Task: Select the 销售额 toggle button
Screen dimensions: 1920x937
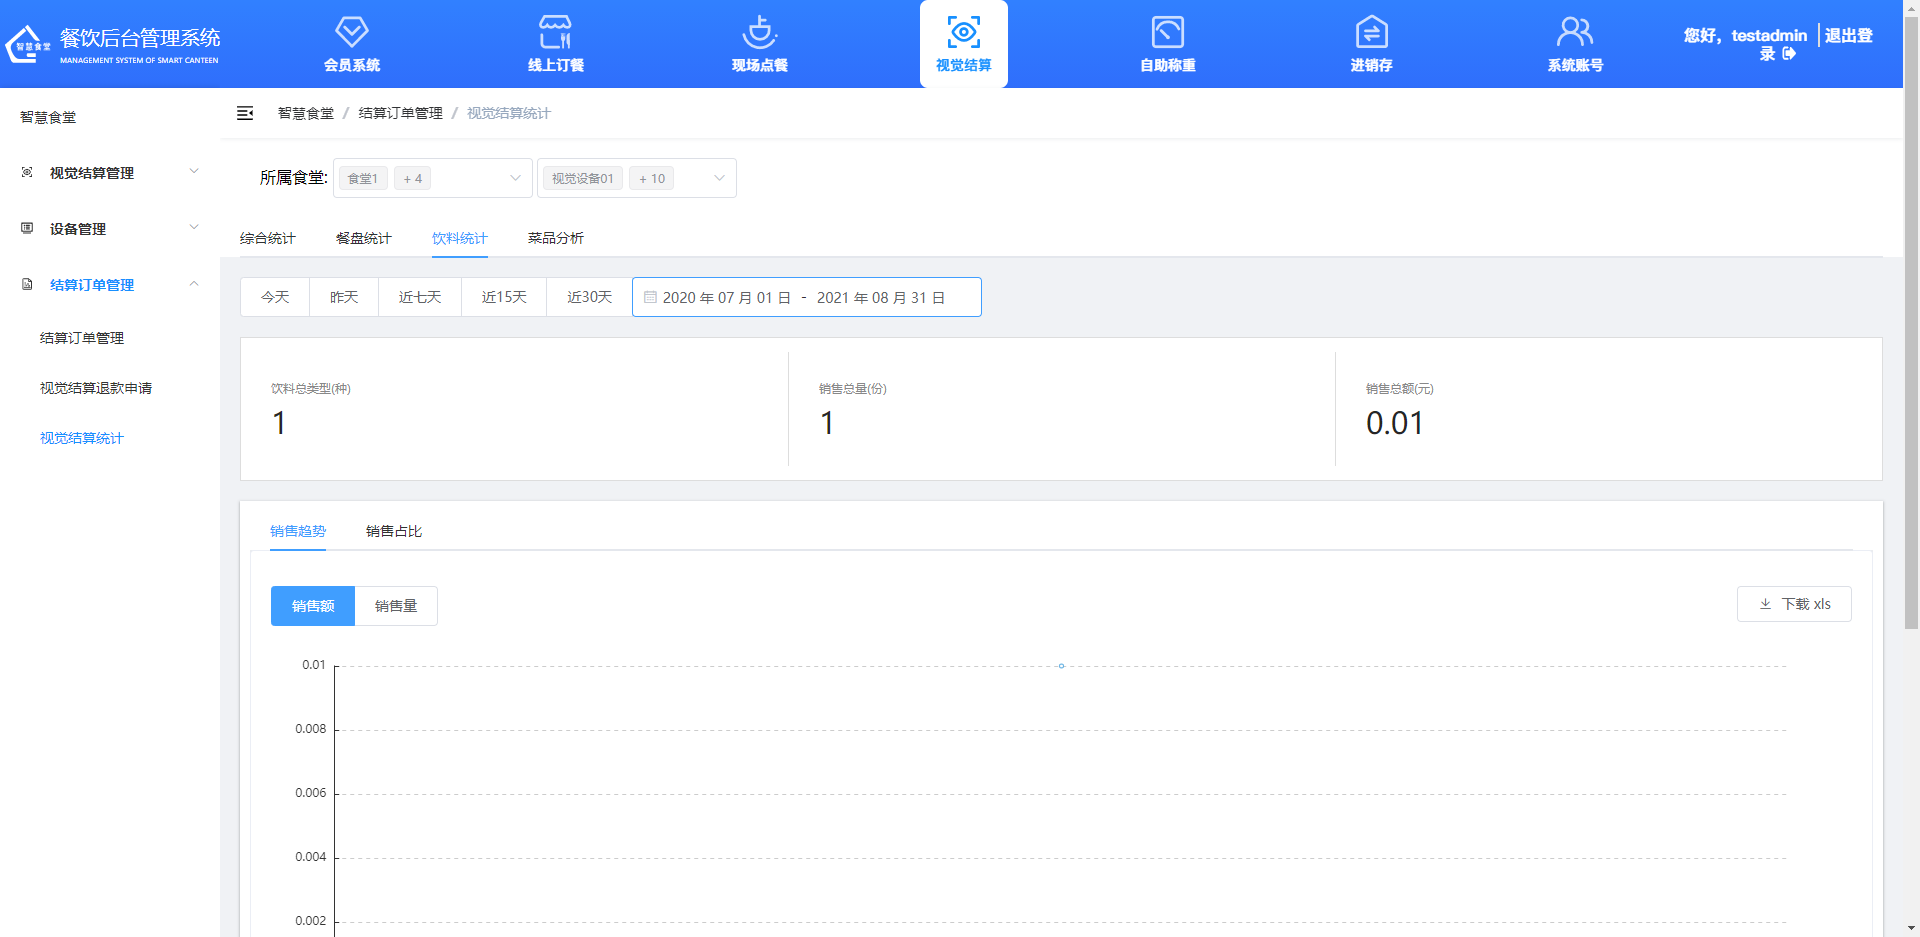Action: tap(312, 605)
